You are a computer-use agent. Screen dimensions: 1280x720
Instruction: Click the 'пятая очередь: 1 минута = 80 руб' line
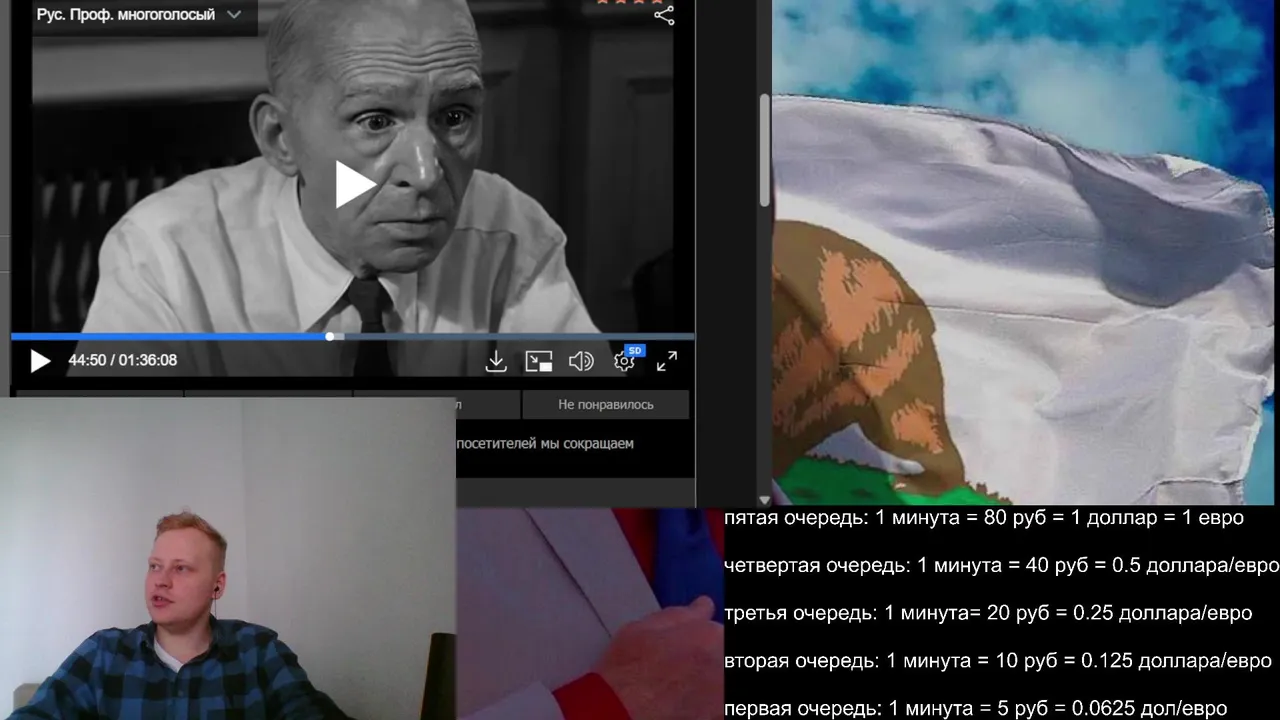[x=984, y=518]
